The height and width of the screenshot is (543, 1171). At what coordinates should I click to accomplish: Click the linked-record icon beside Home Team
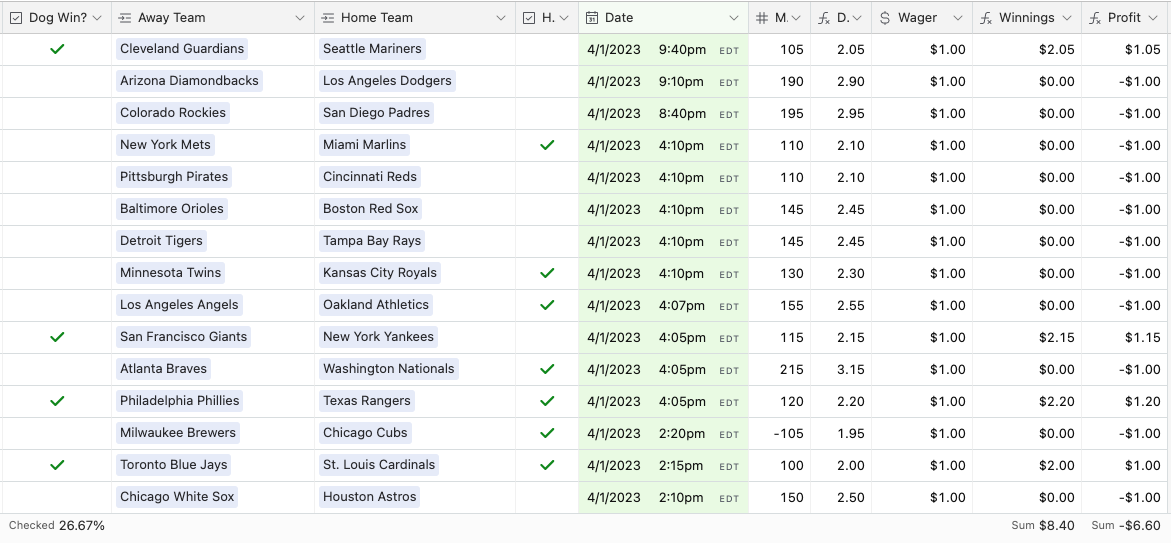pos(328,18)
